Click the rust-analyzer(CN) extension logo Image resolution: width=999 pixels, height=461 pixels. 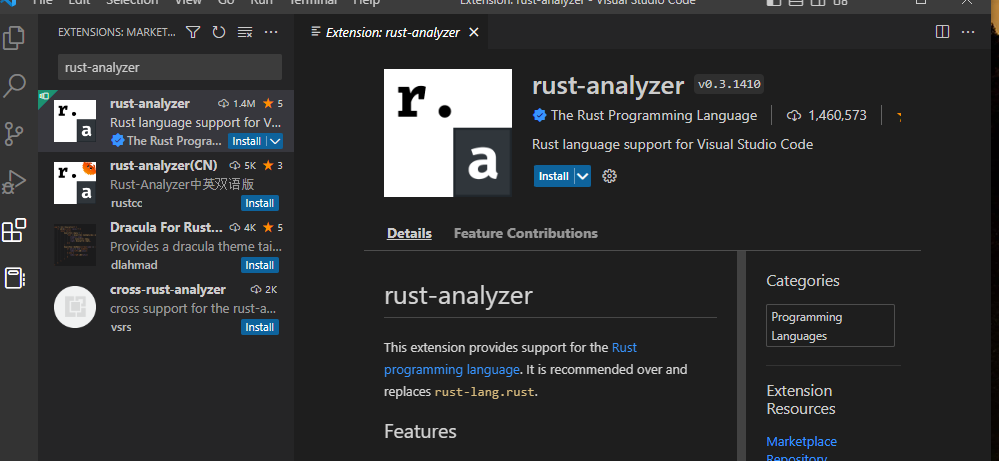click(x=75, y=183)
